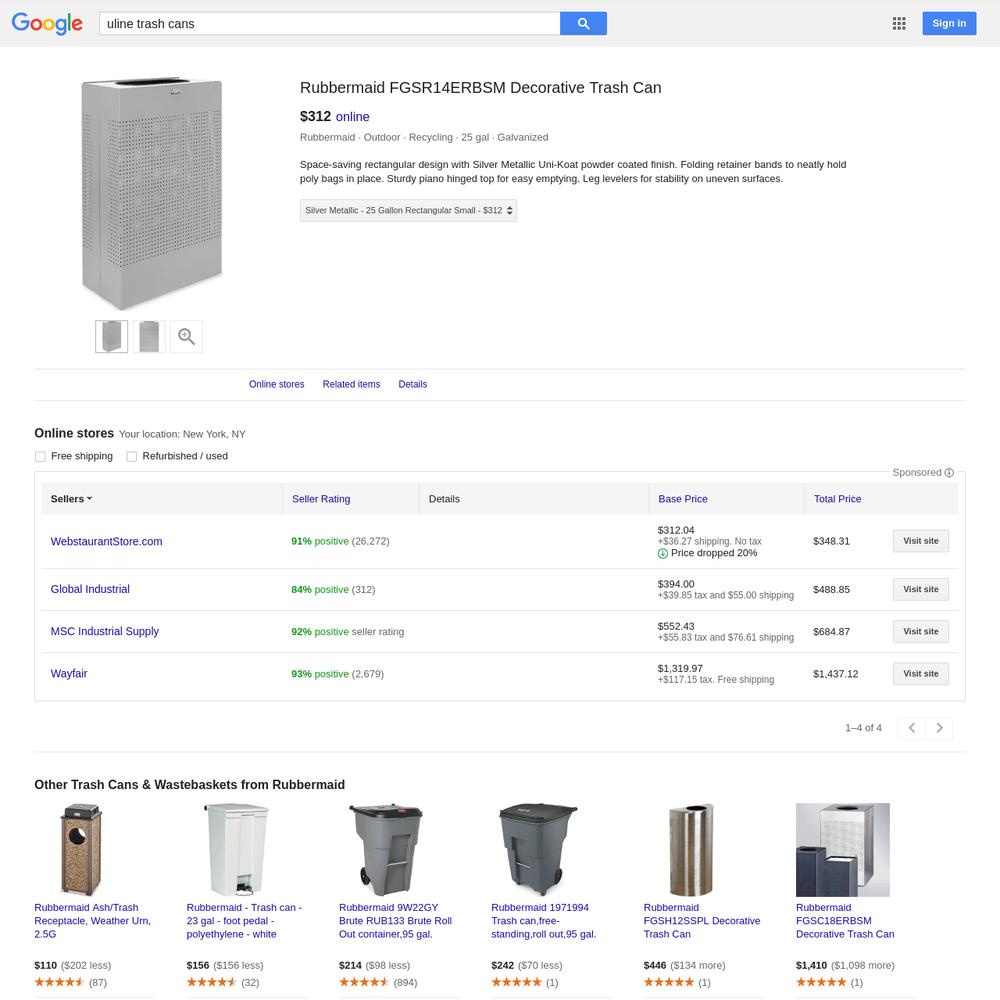
Task: Jump to Details section
Action: coord(413,385)
